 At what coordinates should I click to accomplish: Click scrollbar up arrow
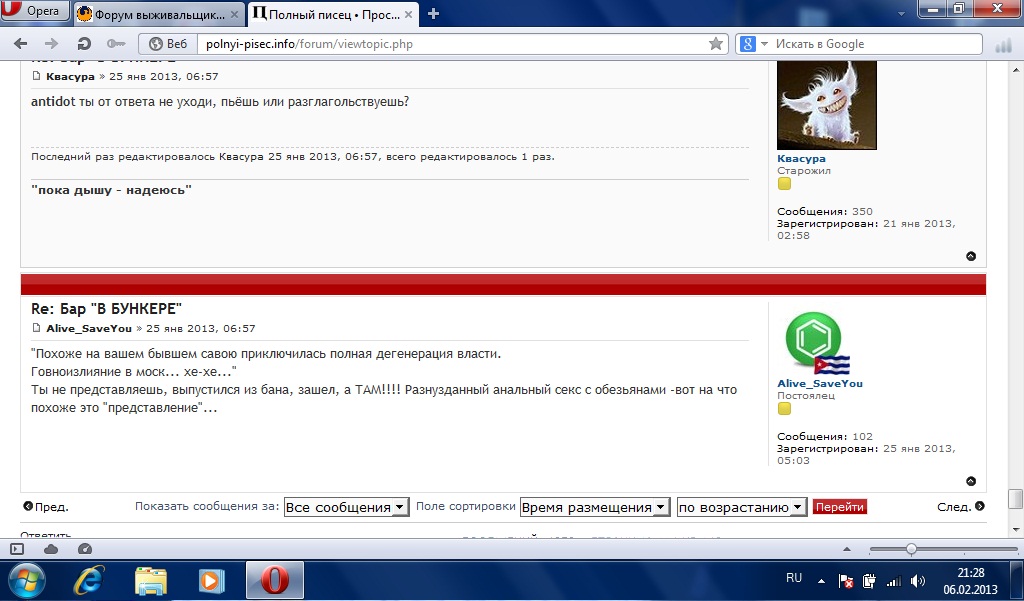[x=1016, y=69]
